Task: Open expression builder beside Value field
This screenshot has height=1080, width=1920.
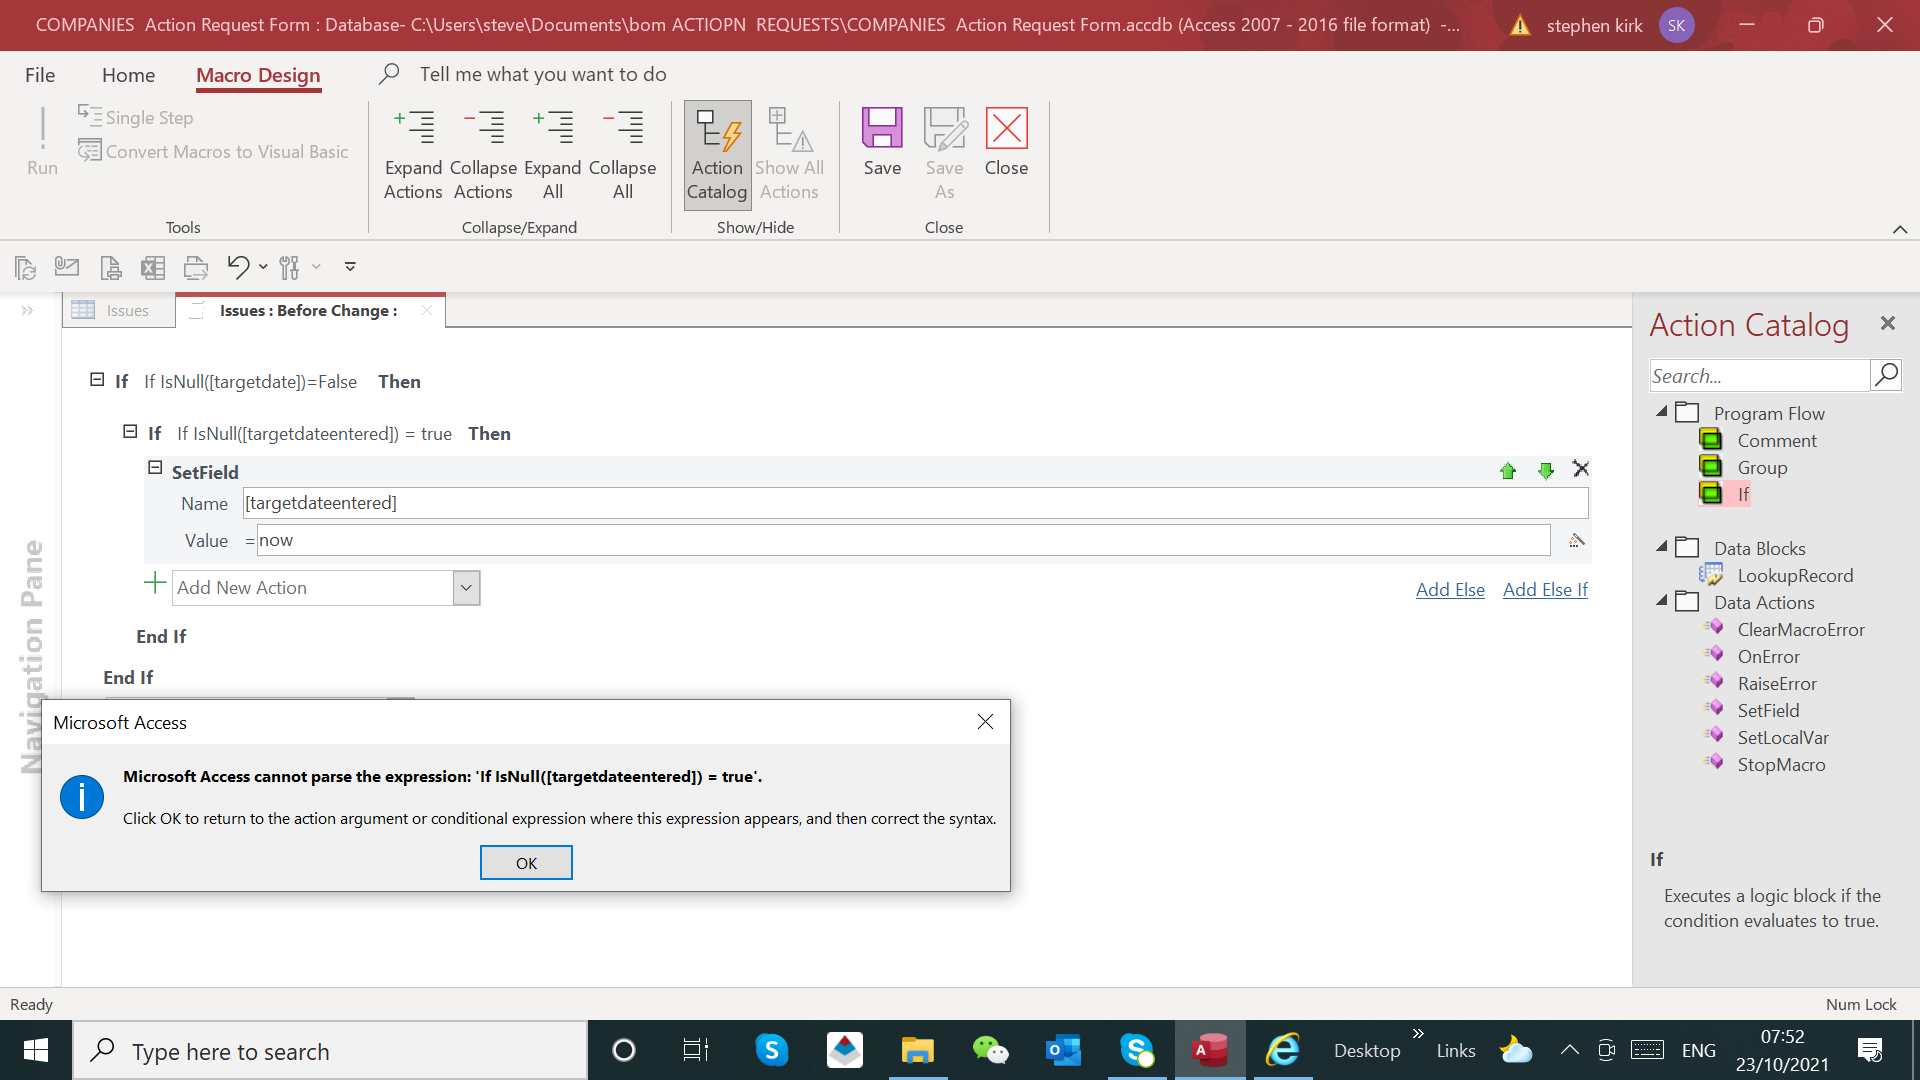Action: coord(1576,541)
